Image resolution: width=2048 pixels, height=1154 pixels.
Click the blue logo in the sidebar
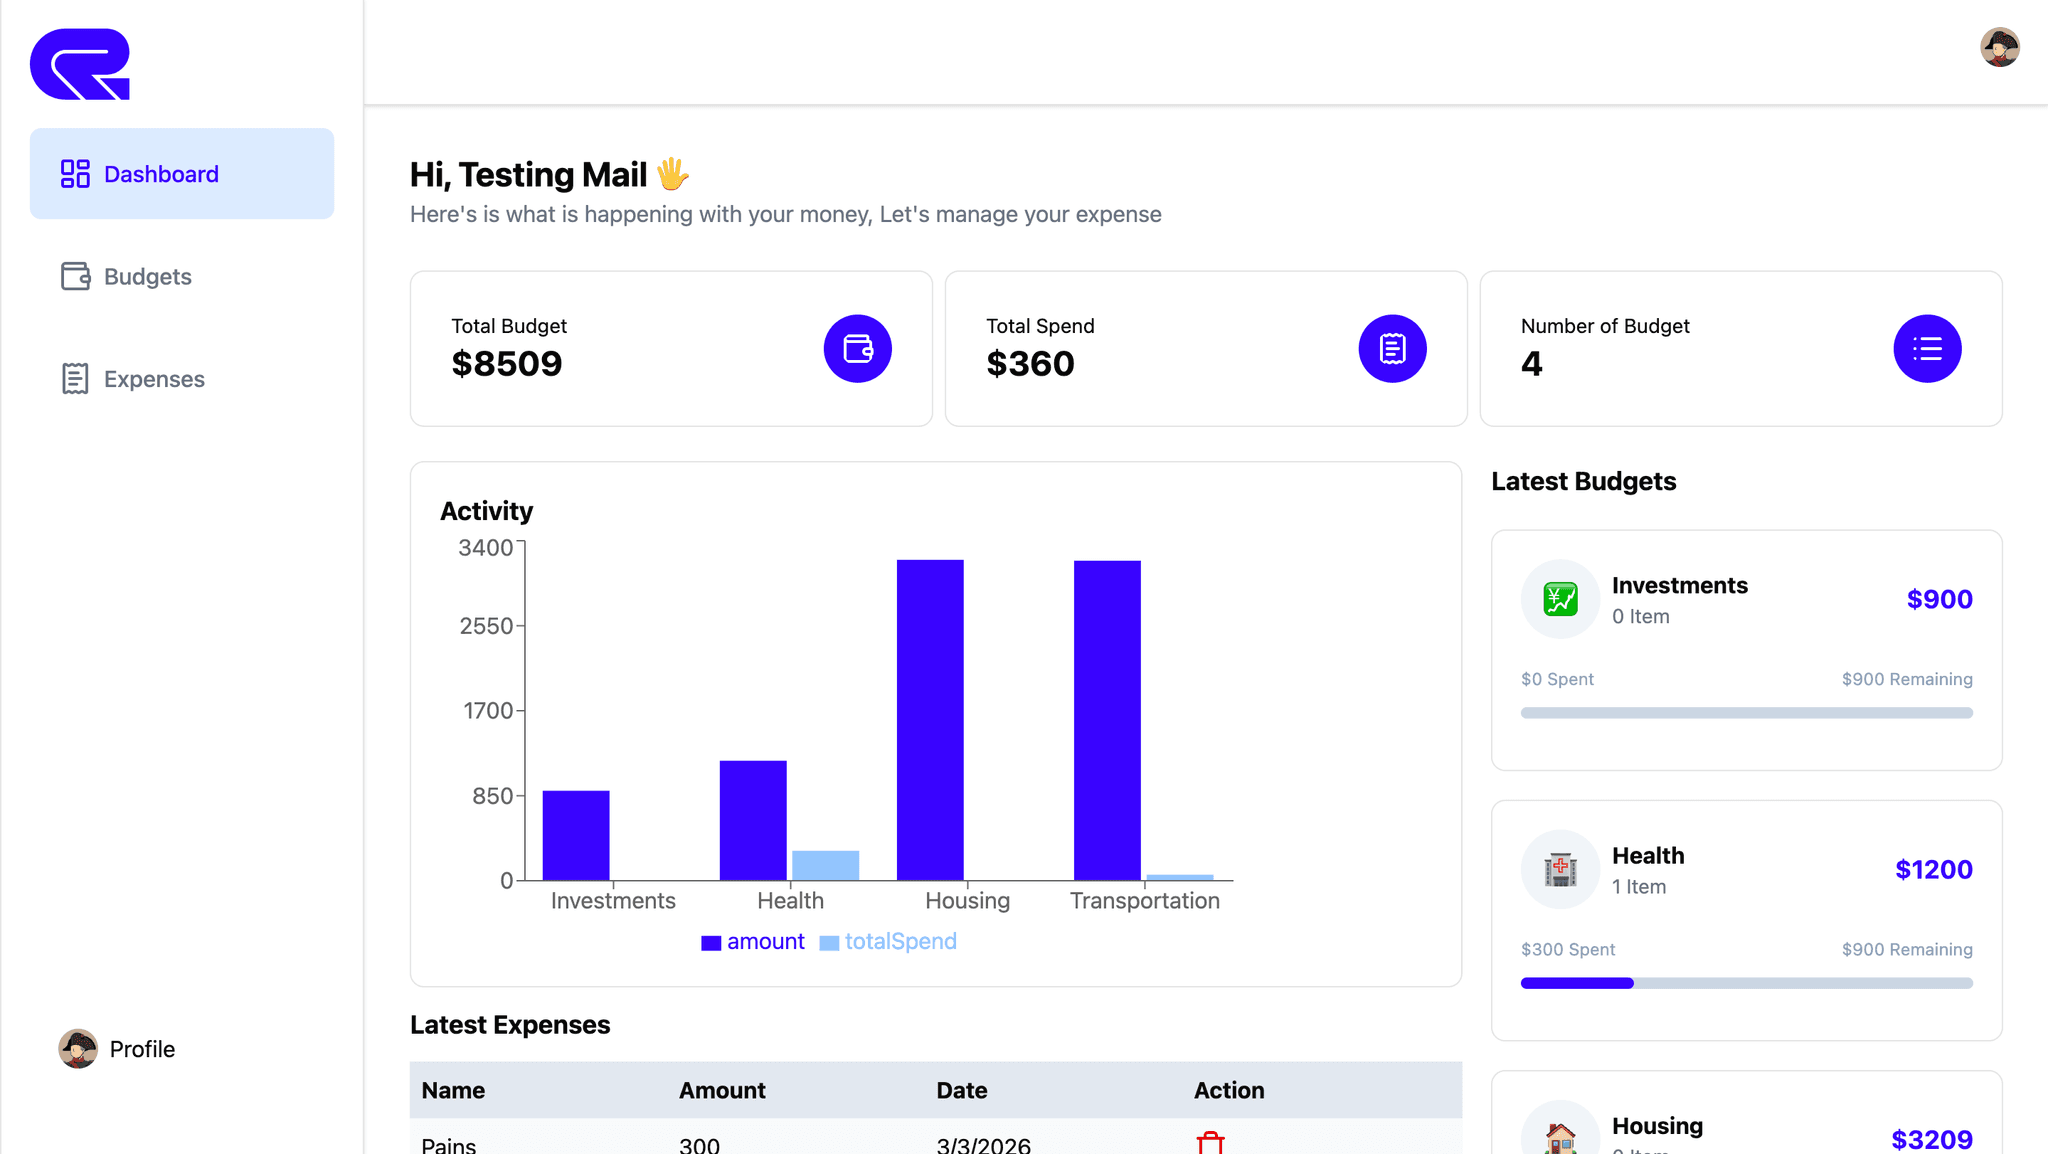click(x=80, y=64)
